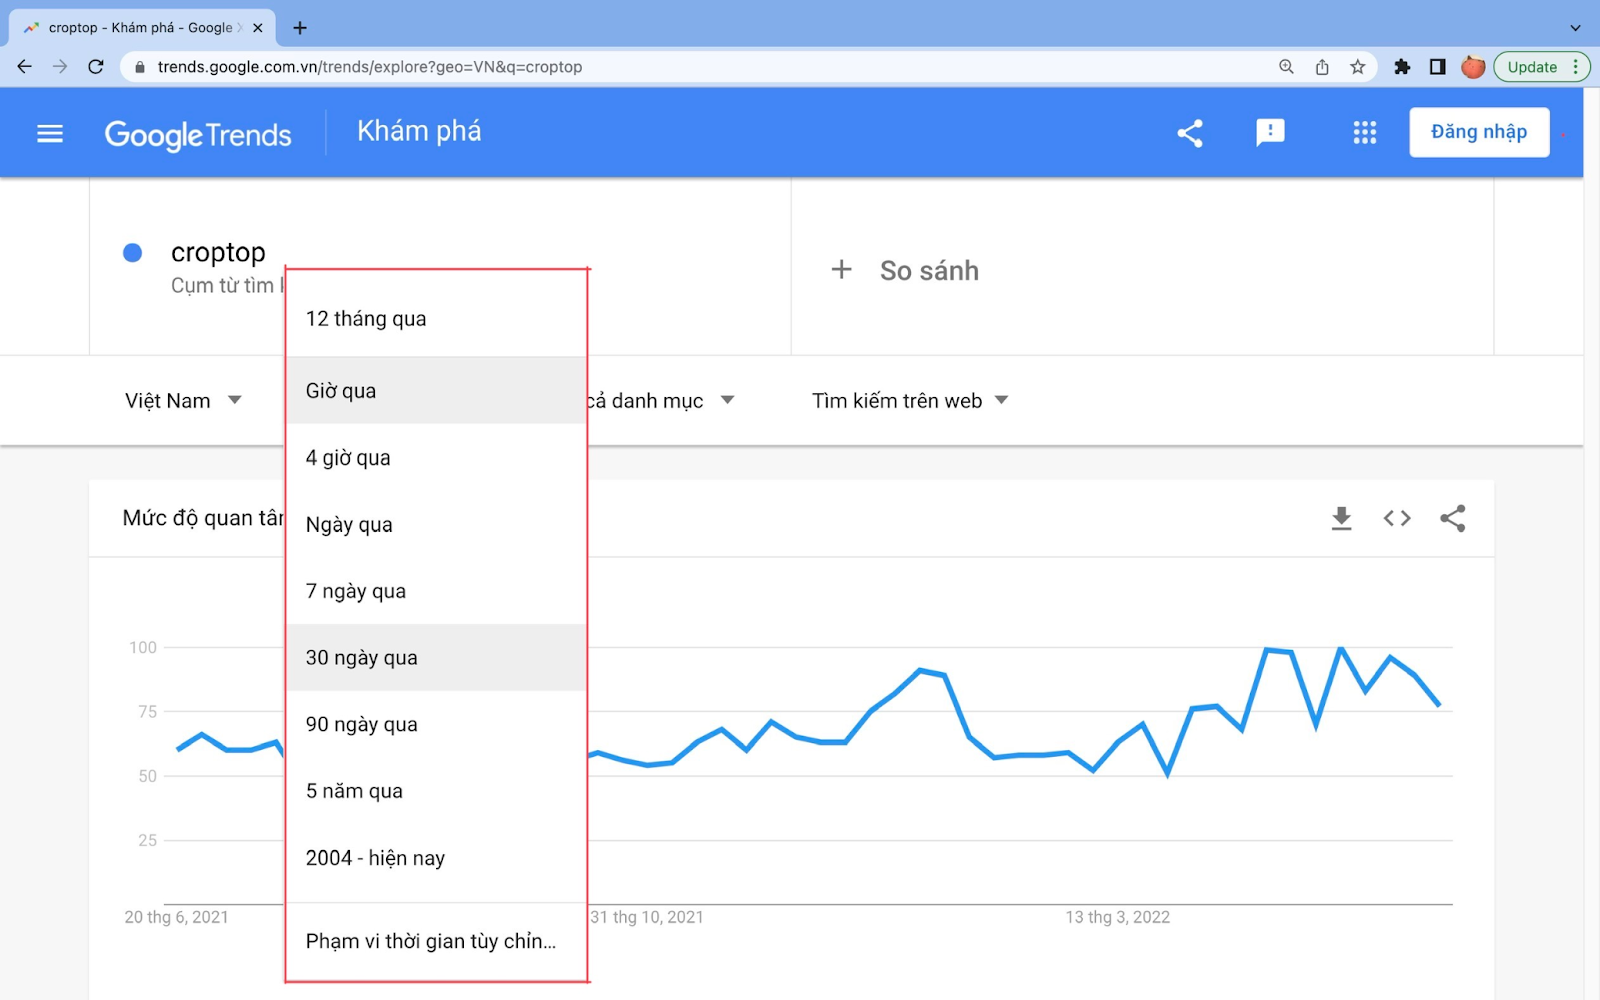The image size is (1600, 1000).
Task: Click the Chrome Update button
Action: [x=1541, y=67]
